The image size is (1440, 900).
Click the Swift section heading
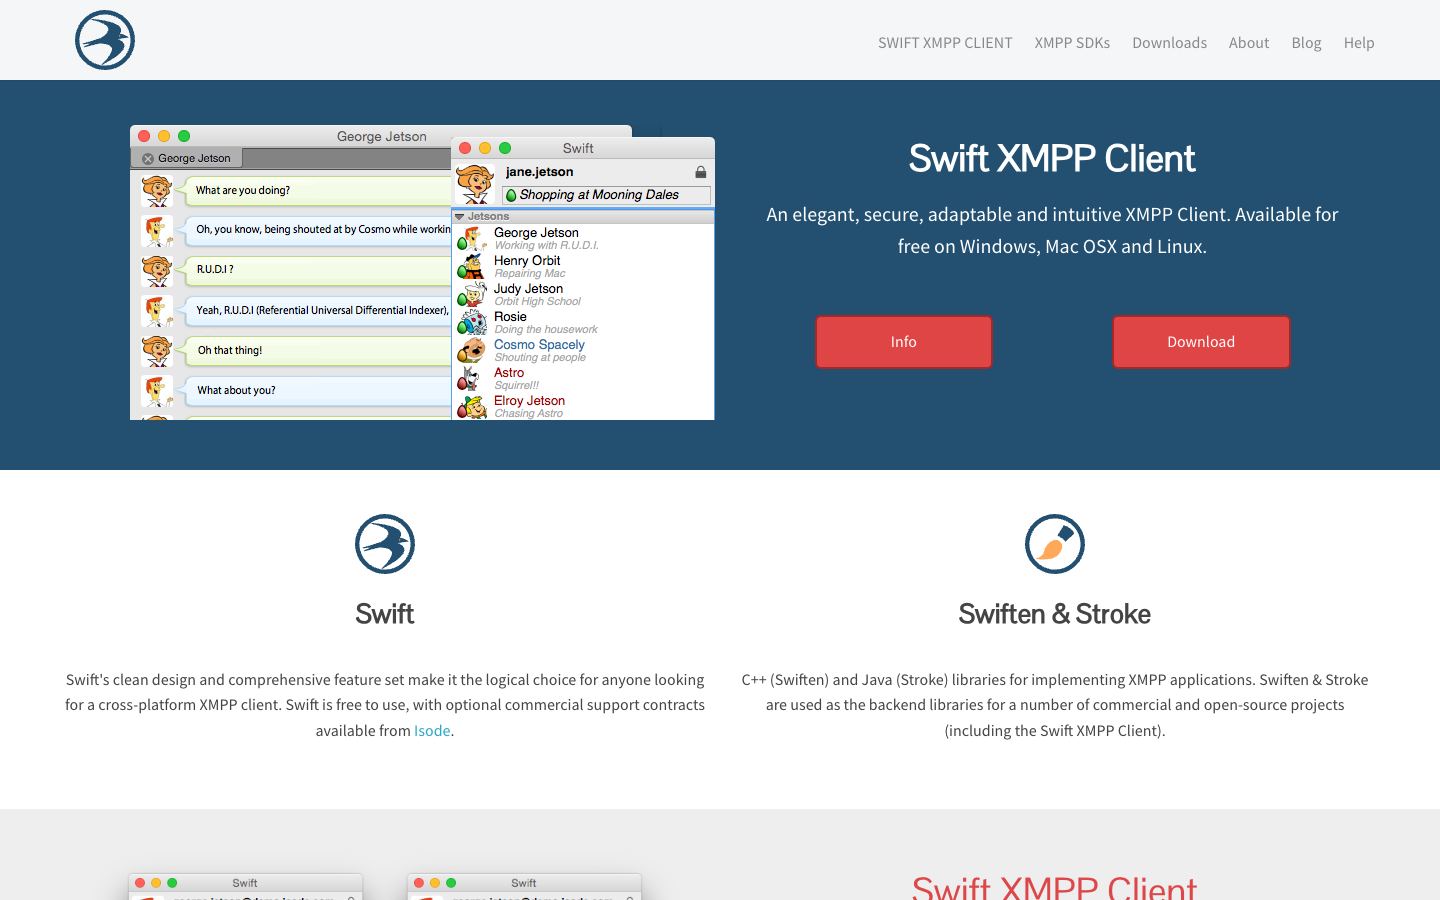(385, 614)
